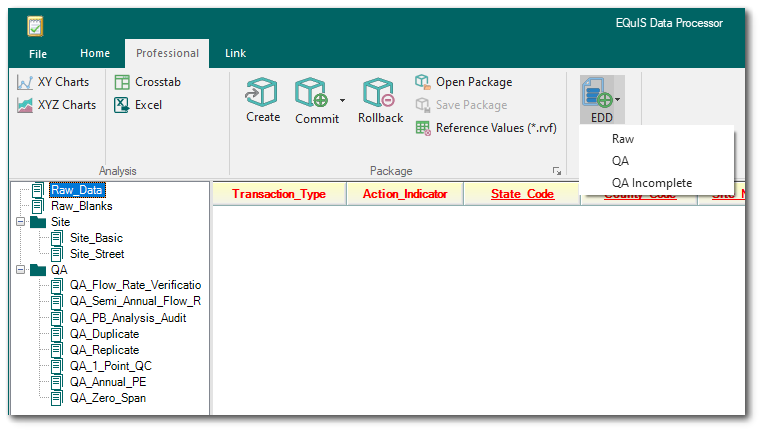
Task: Select QA_Duplicate section in tree
Action: (x=104, y=334)
